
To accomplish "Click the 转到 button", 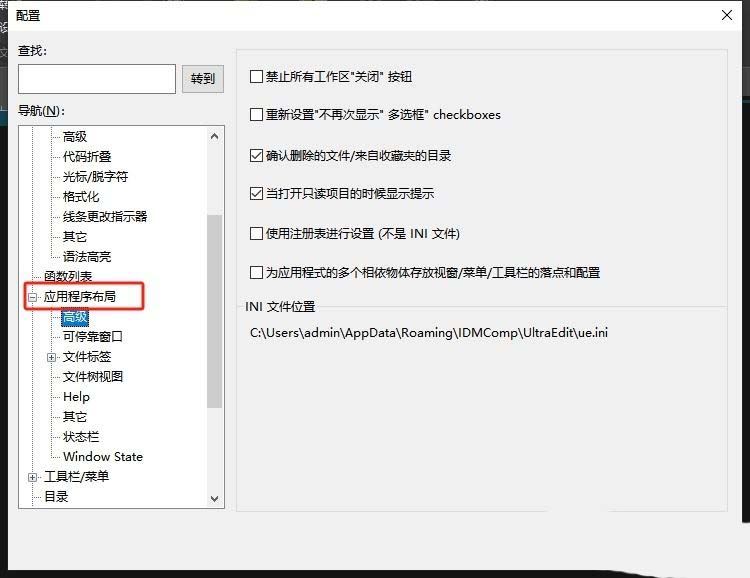I will pos(203,79).
